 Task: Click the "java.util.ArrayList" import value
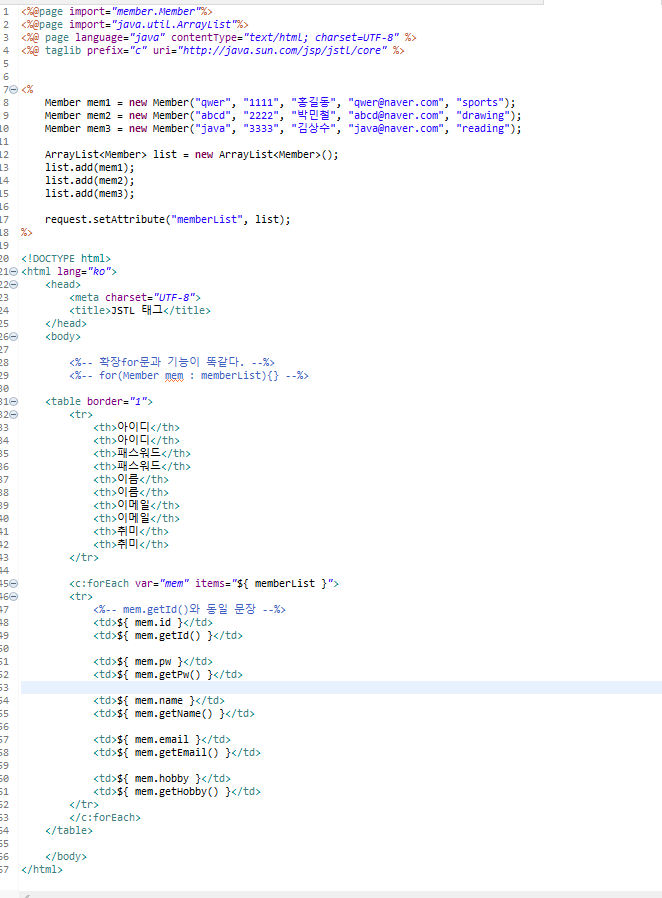[174, 25]
